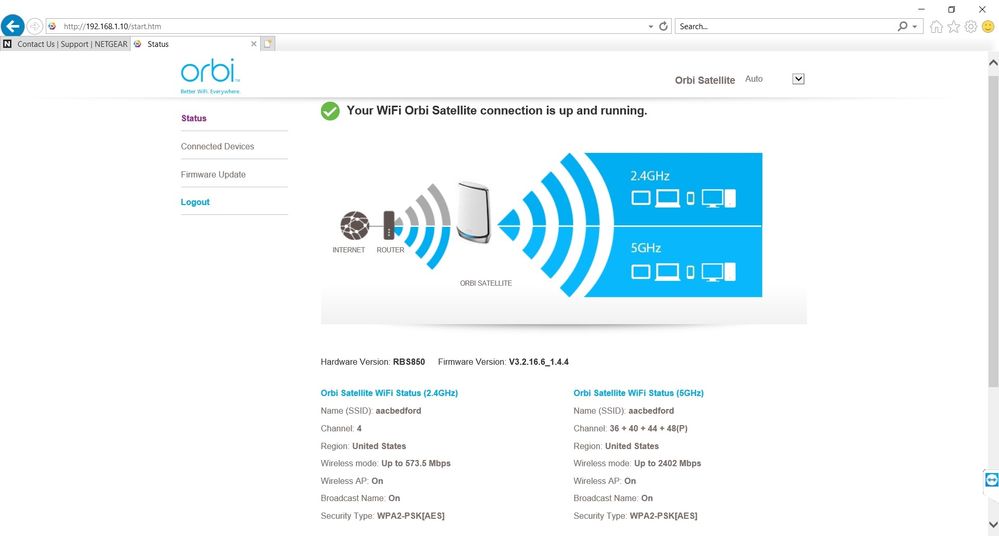This screenshot has height=536, width=999.
Task: Open the Firmware Update page
Action: 213,174
